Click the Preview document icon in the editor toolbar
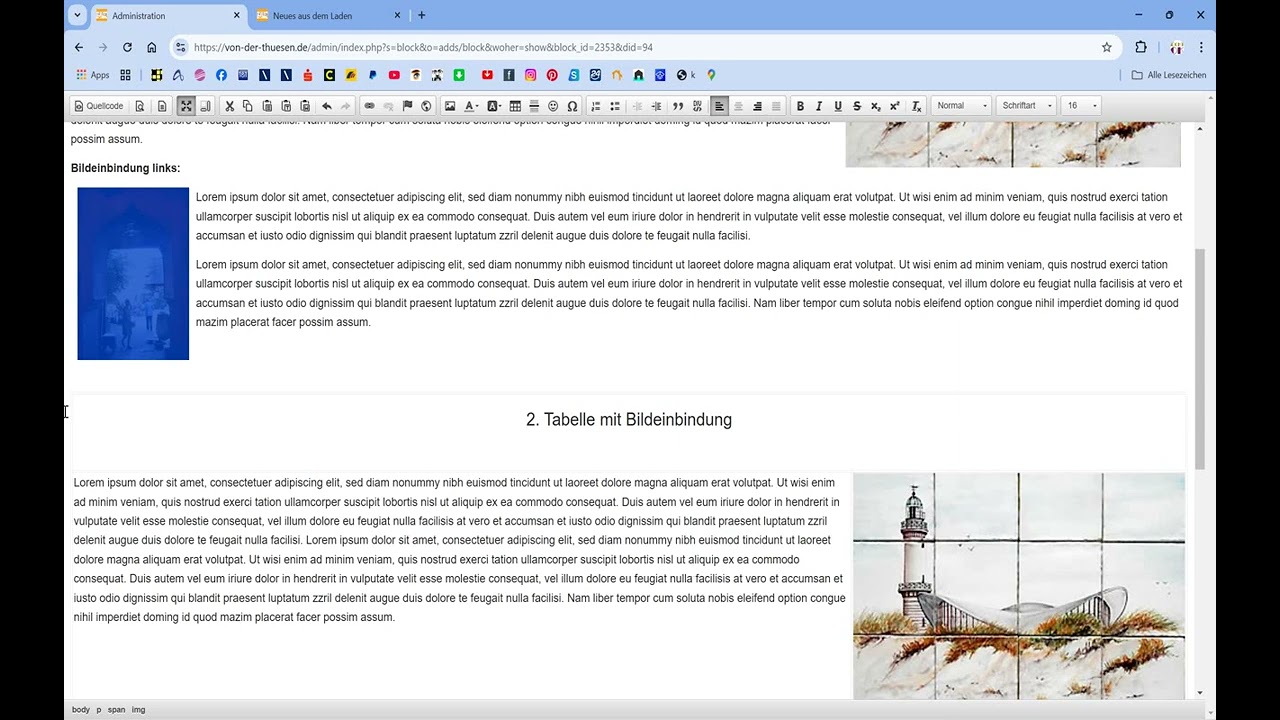This screenshot has width=1280, height=720. 140,106
